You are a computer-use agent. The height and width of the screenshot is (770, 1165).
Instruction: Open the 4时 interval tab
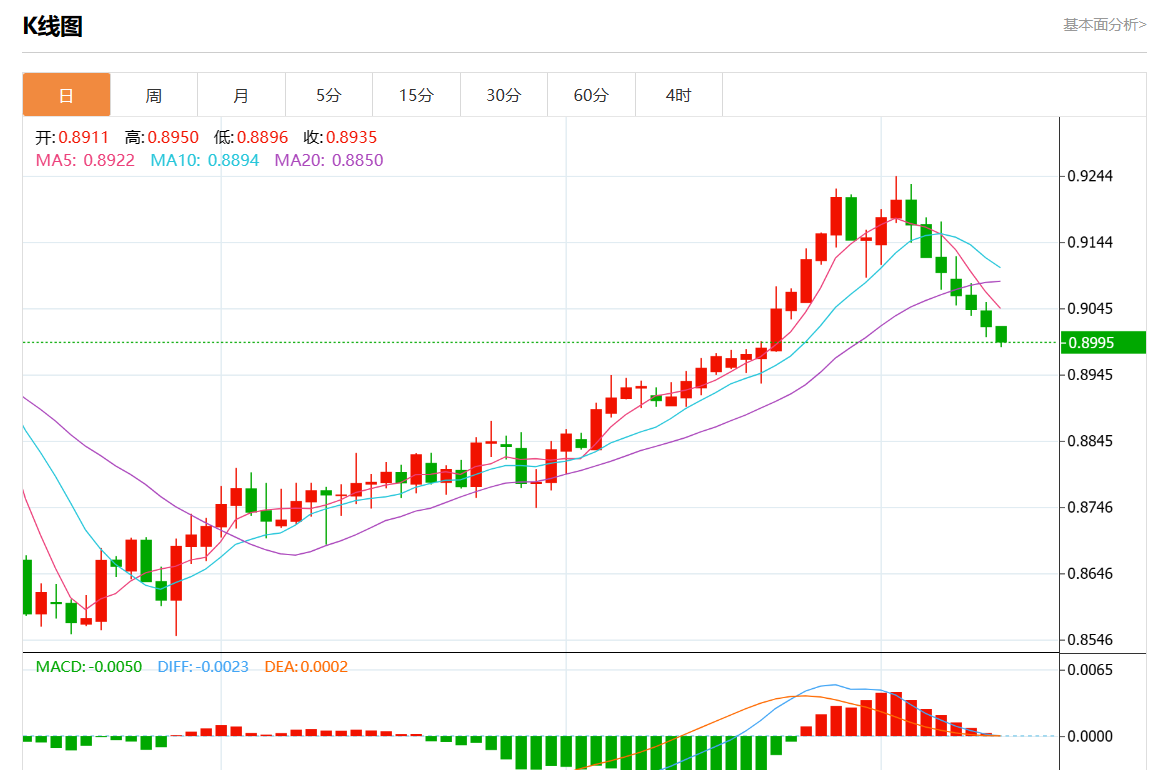(x=678, y=95)
